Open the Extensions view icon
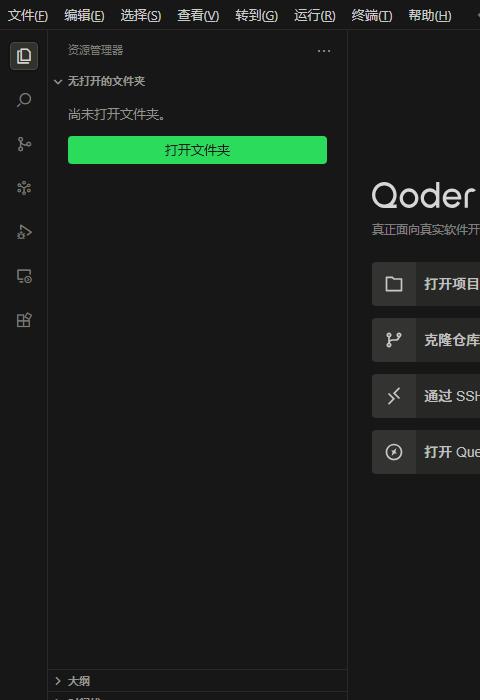The width and height of the screenshot is (480, 700). (x=24, y=320)
